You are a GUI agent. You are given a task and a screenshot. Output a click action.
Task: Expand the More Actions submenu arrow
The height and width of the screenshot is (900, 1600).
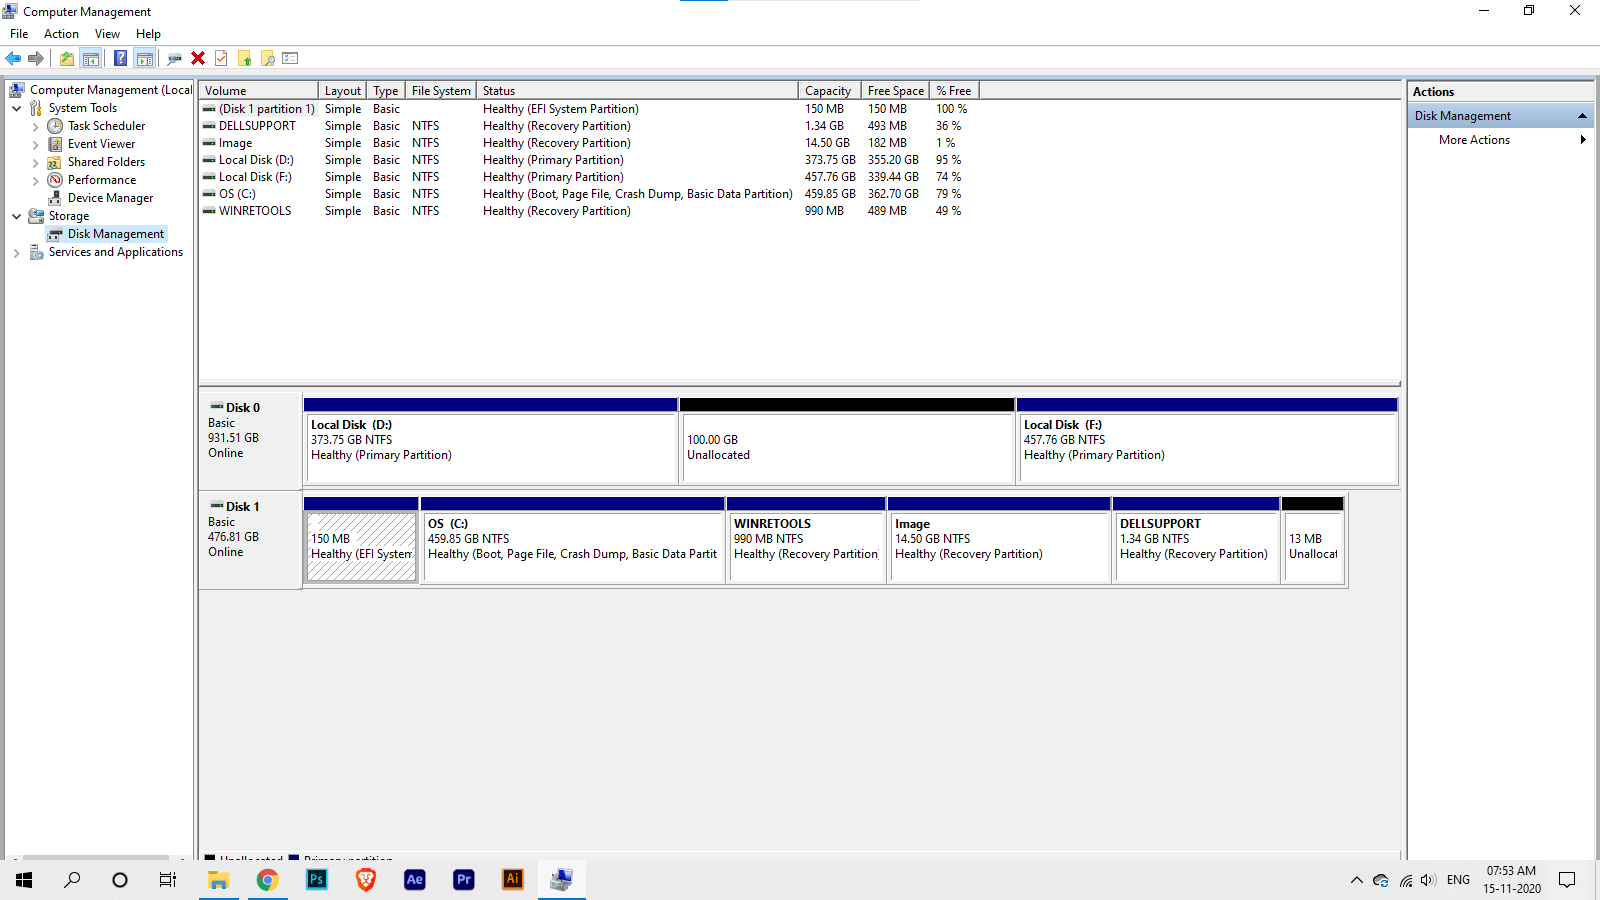pos(1583,140)
